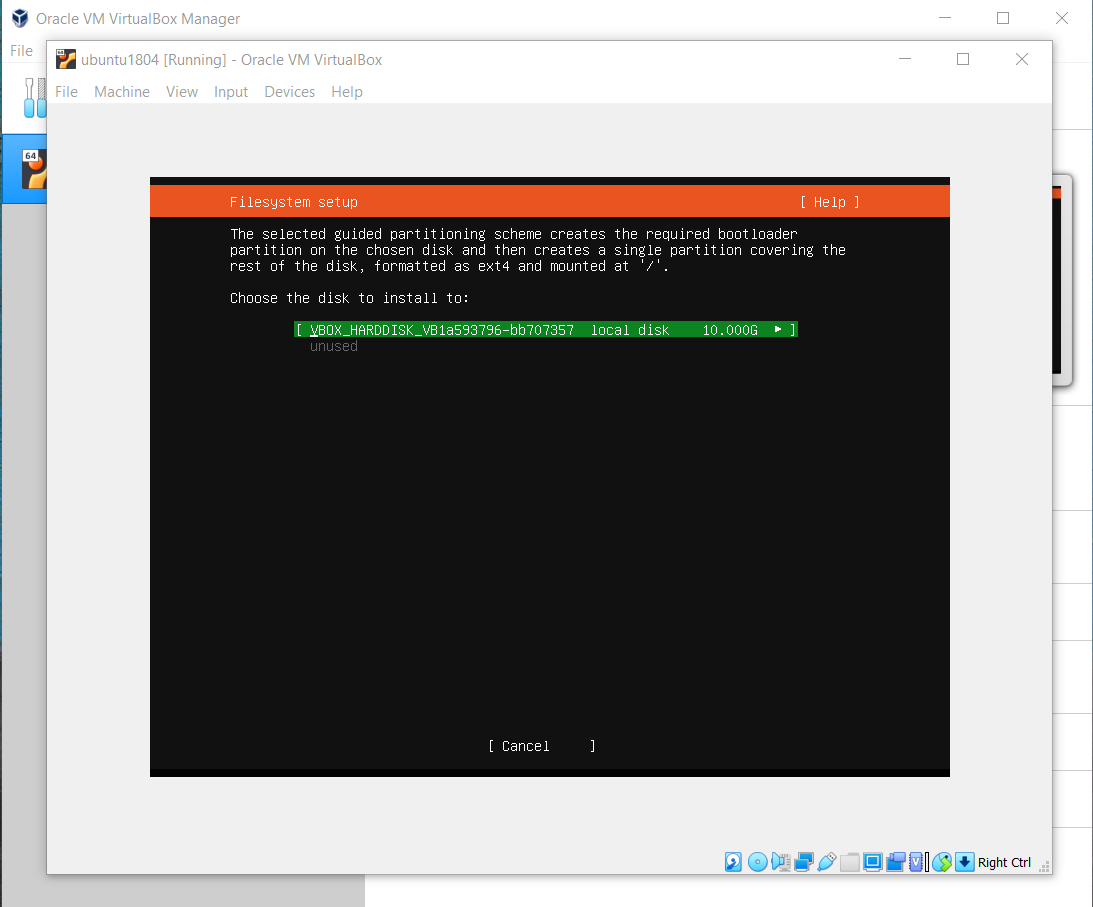1093x907 pixels.
Task: Open the network adapters status icon
Action: [803, 862]
